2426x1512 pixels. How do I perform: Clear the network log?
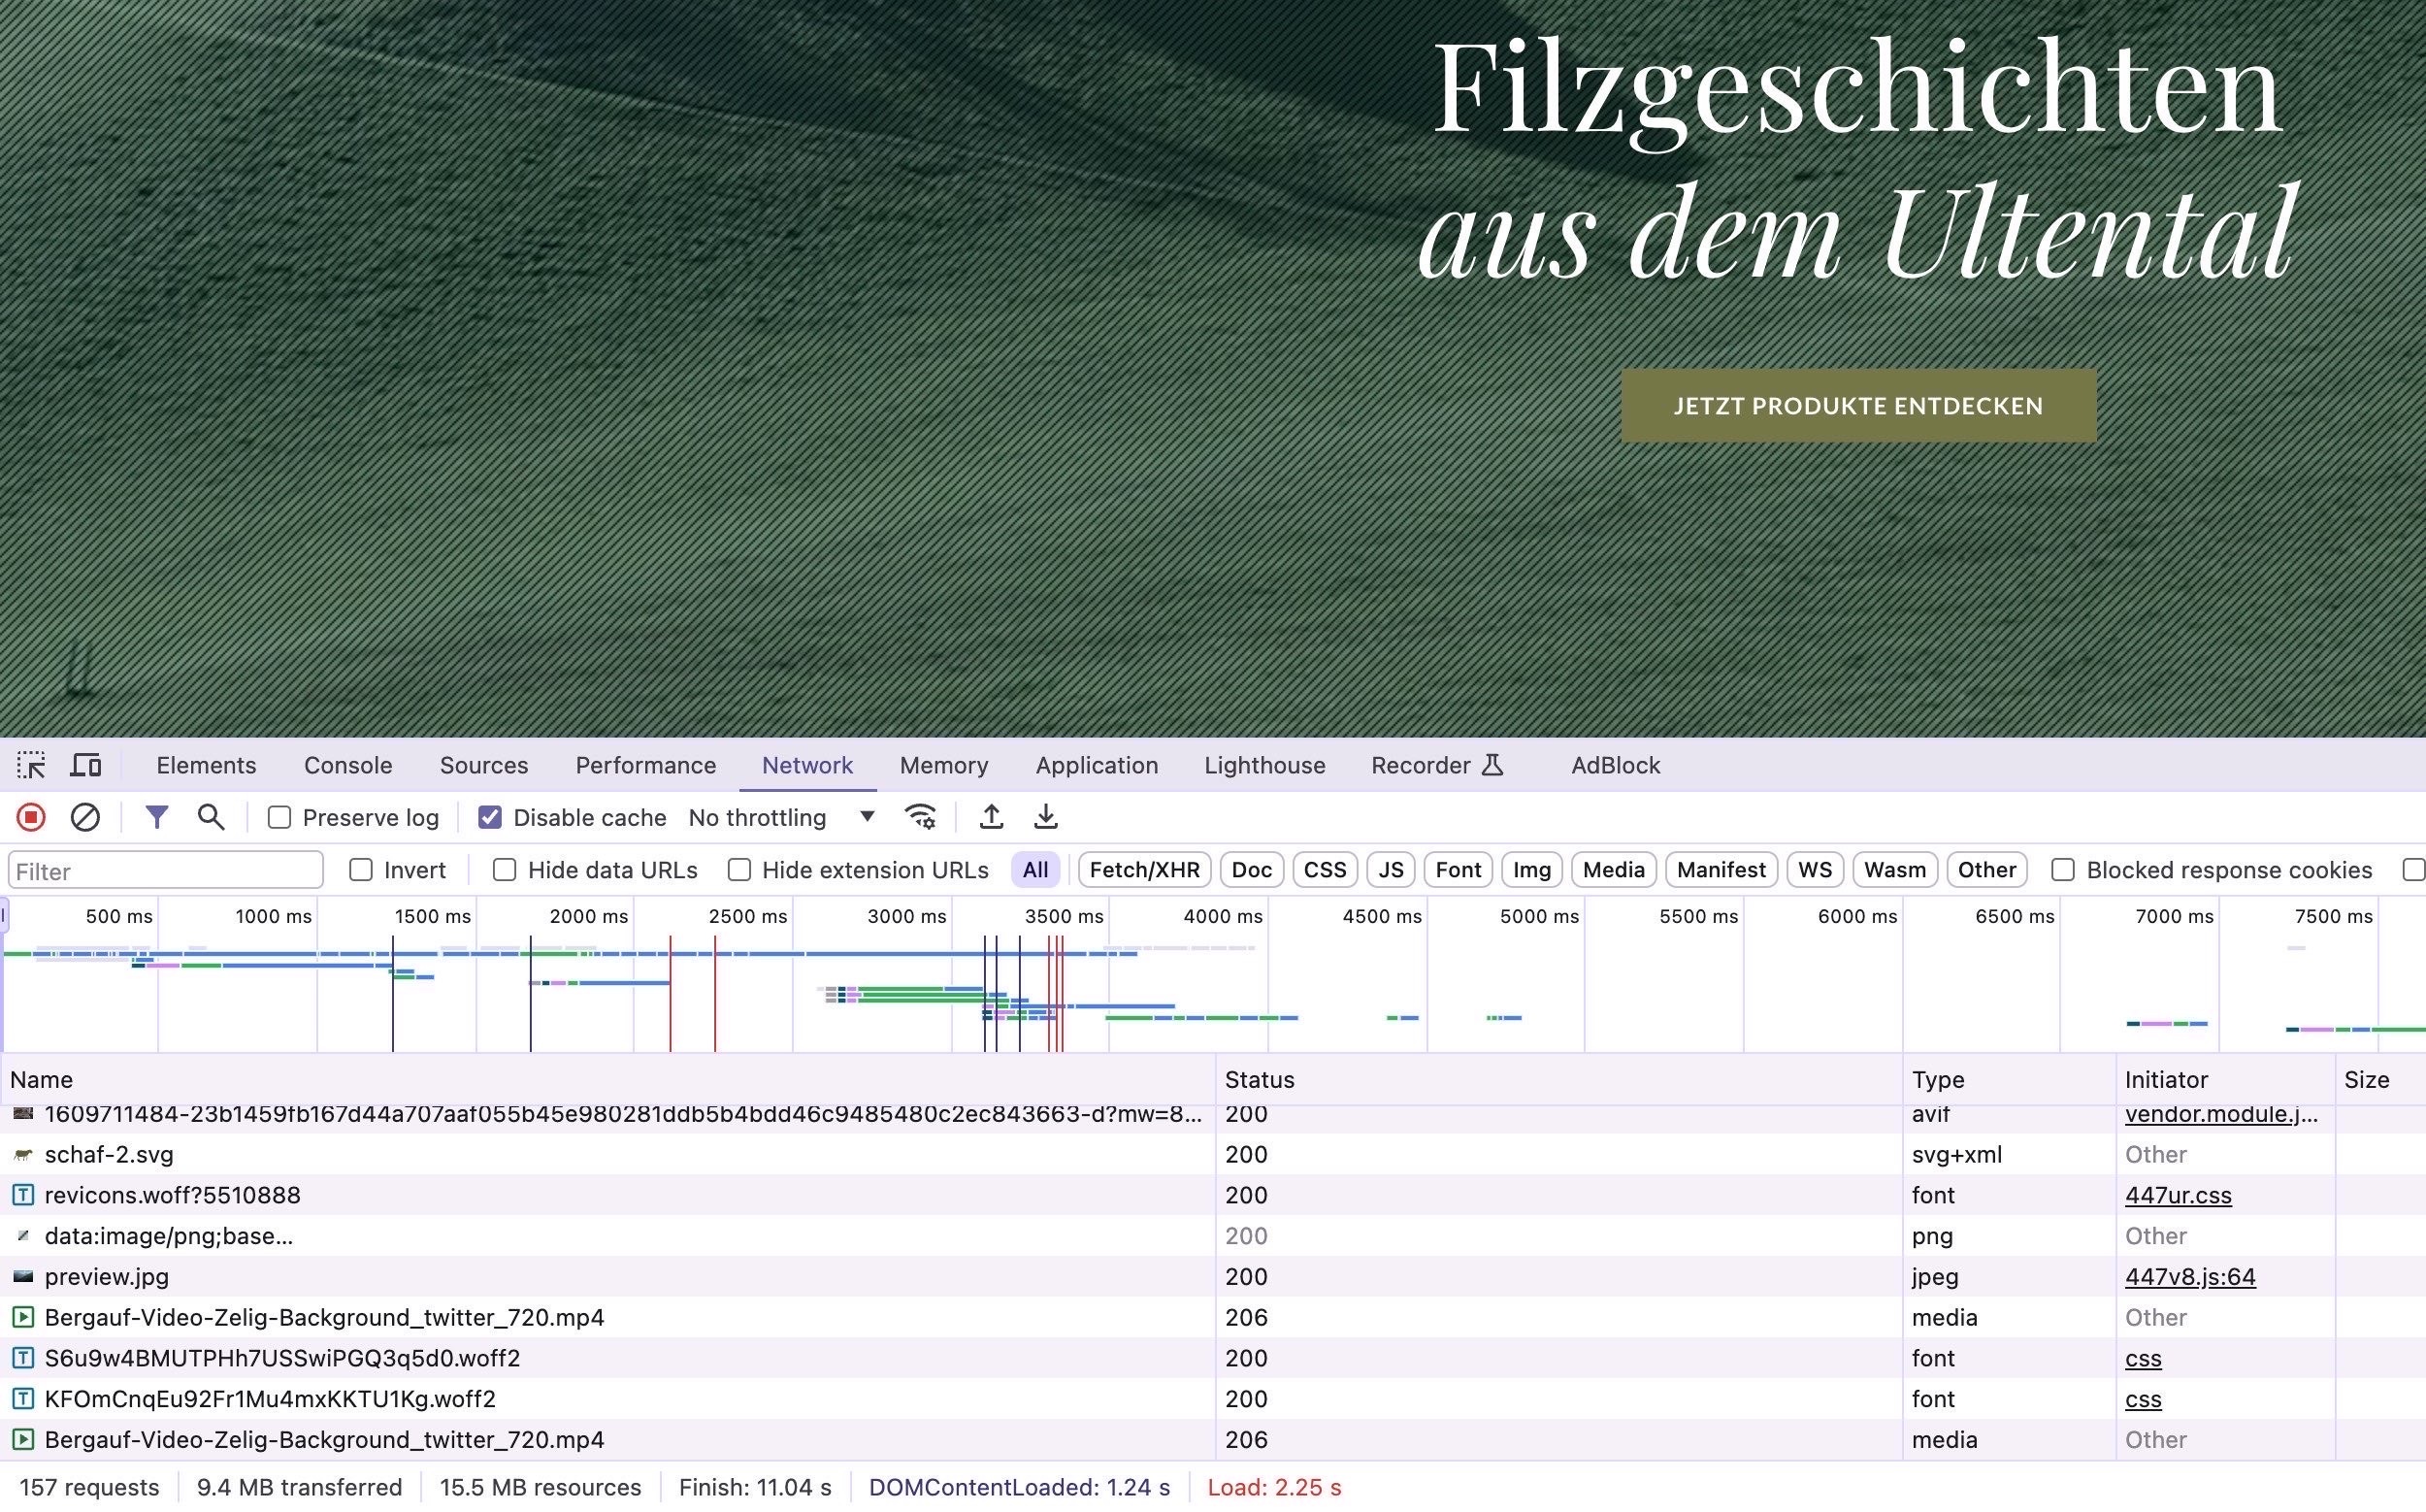point(85,818)
